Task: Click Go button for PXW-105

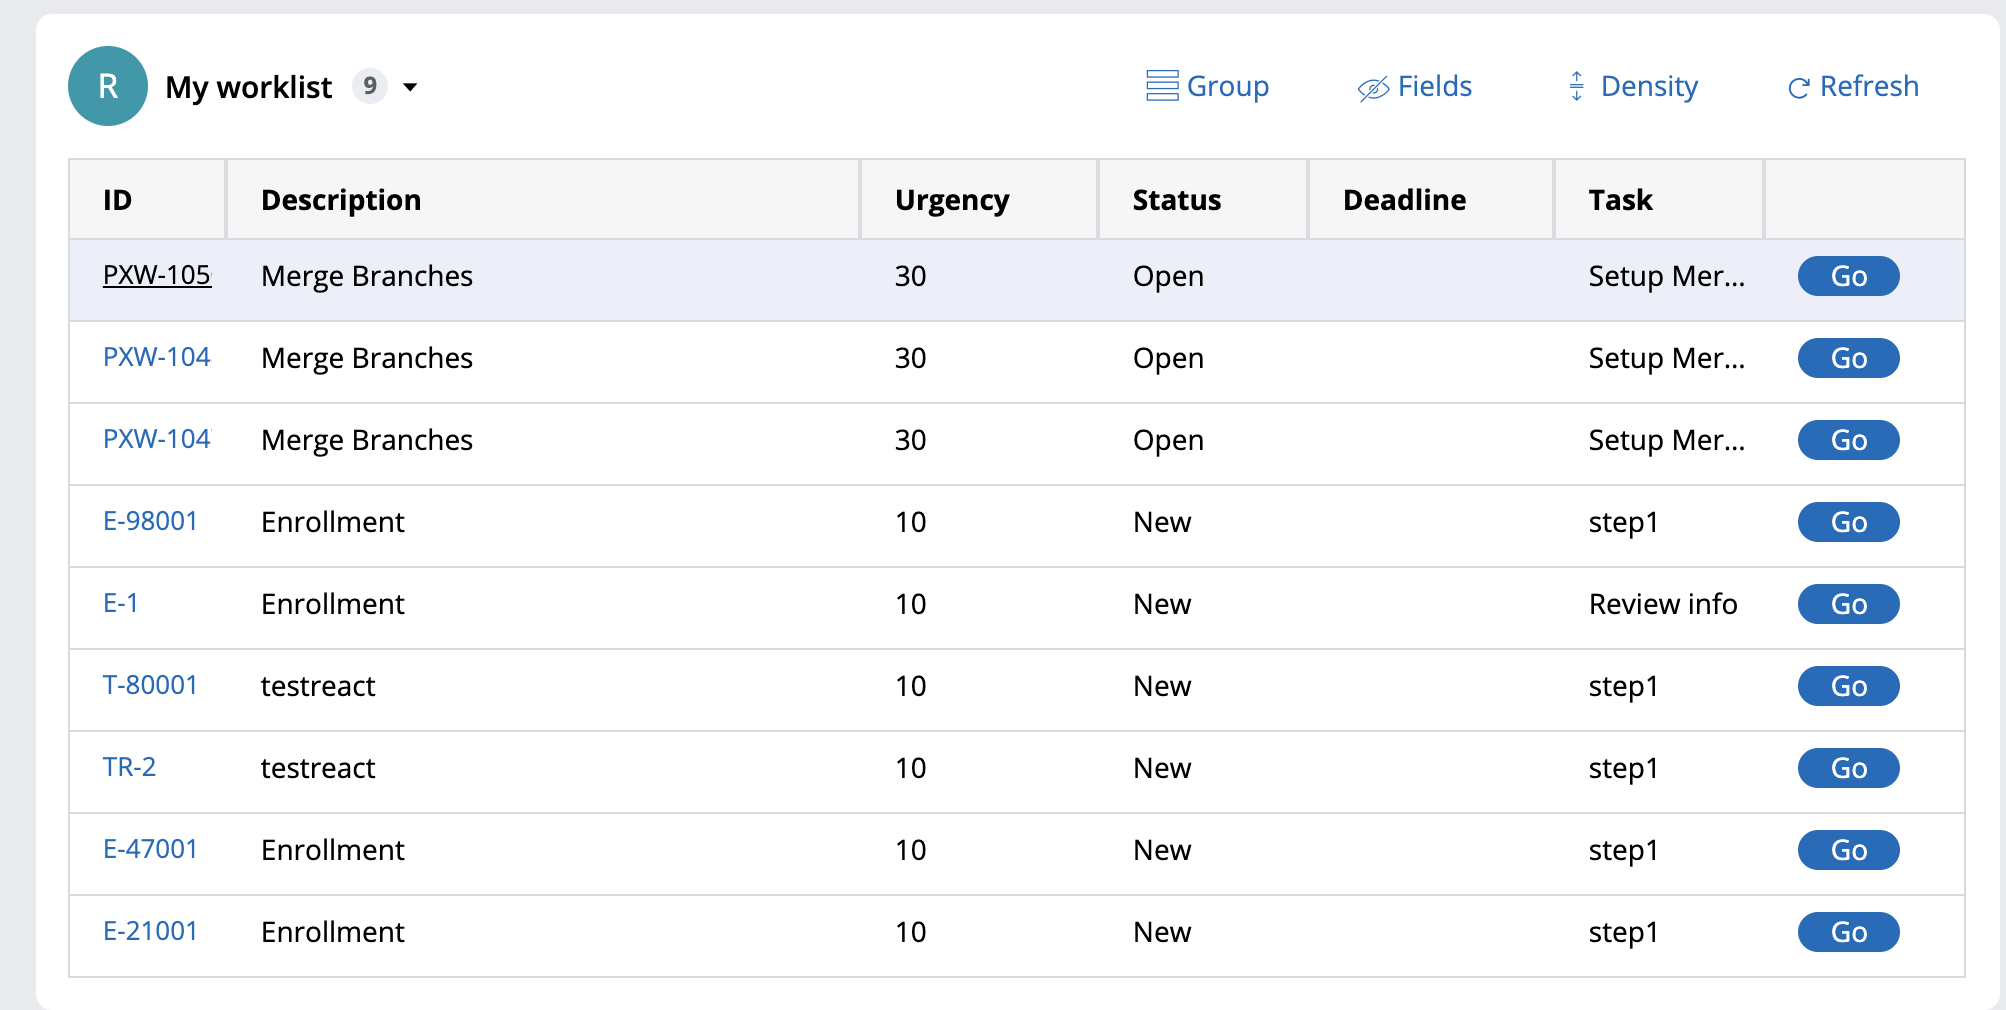Action: (x=1848, y=276)
